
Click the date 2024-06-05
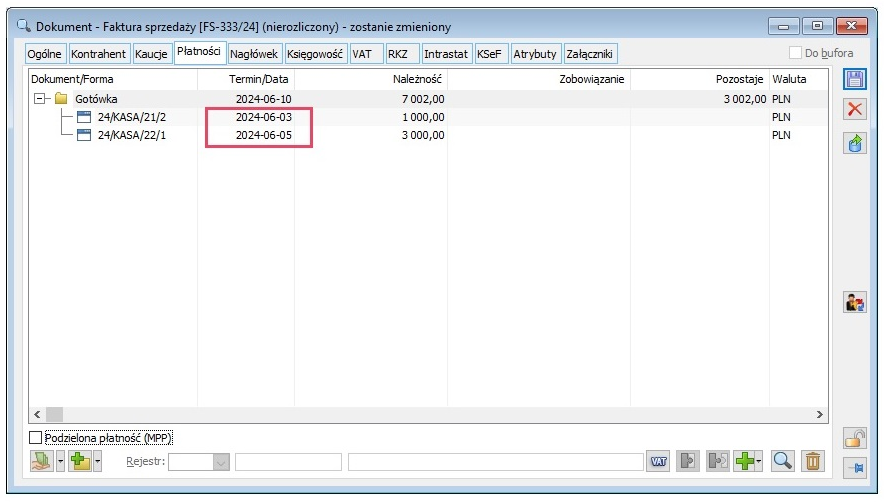(263, 135)
